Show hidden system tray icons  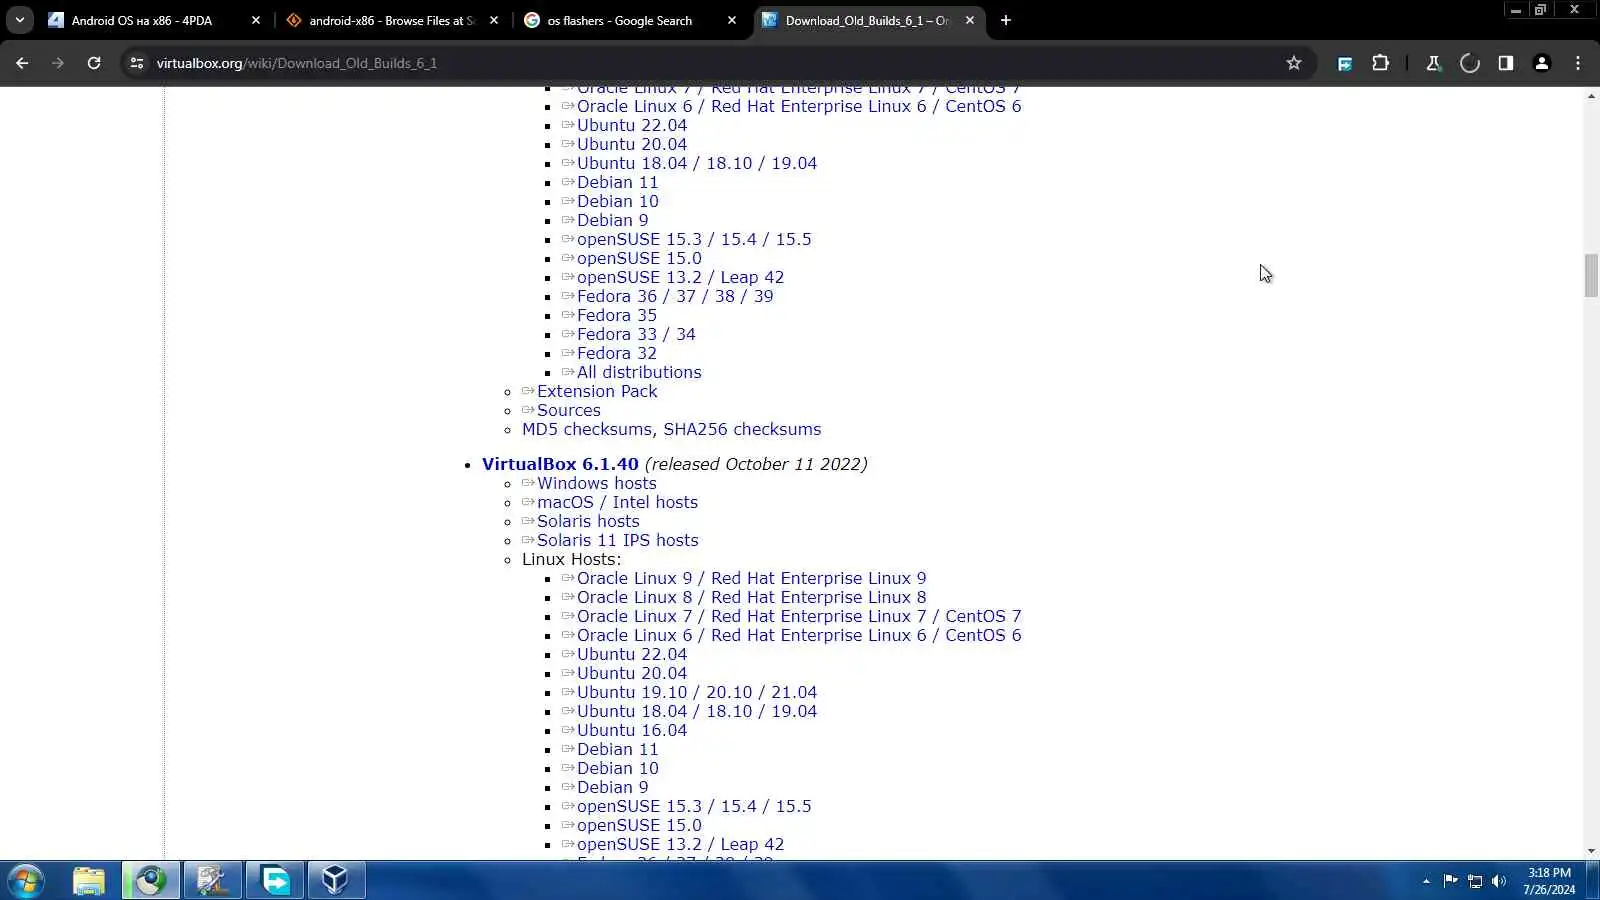(x=1426, y=881)
